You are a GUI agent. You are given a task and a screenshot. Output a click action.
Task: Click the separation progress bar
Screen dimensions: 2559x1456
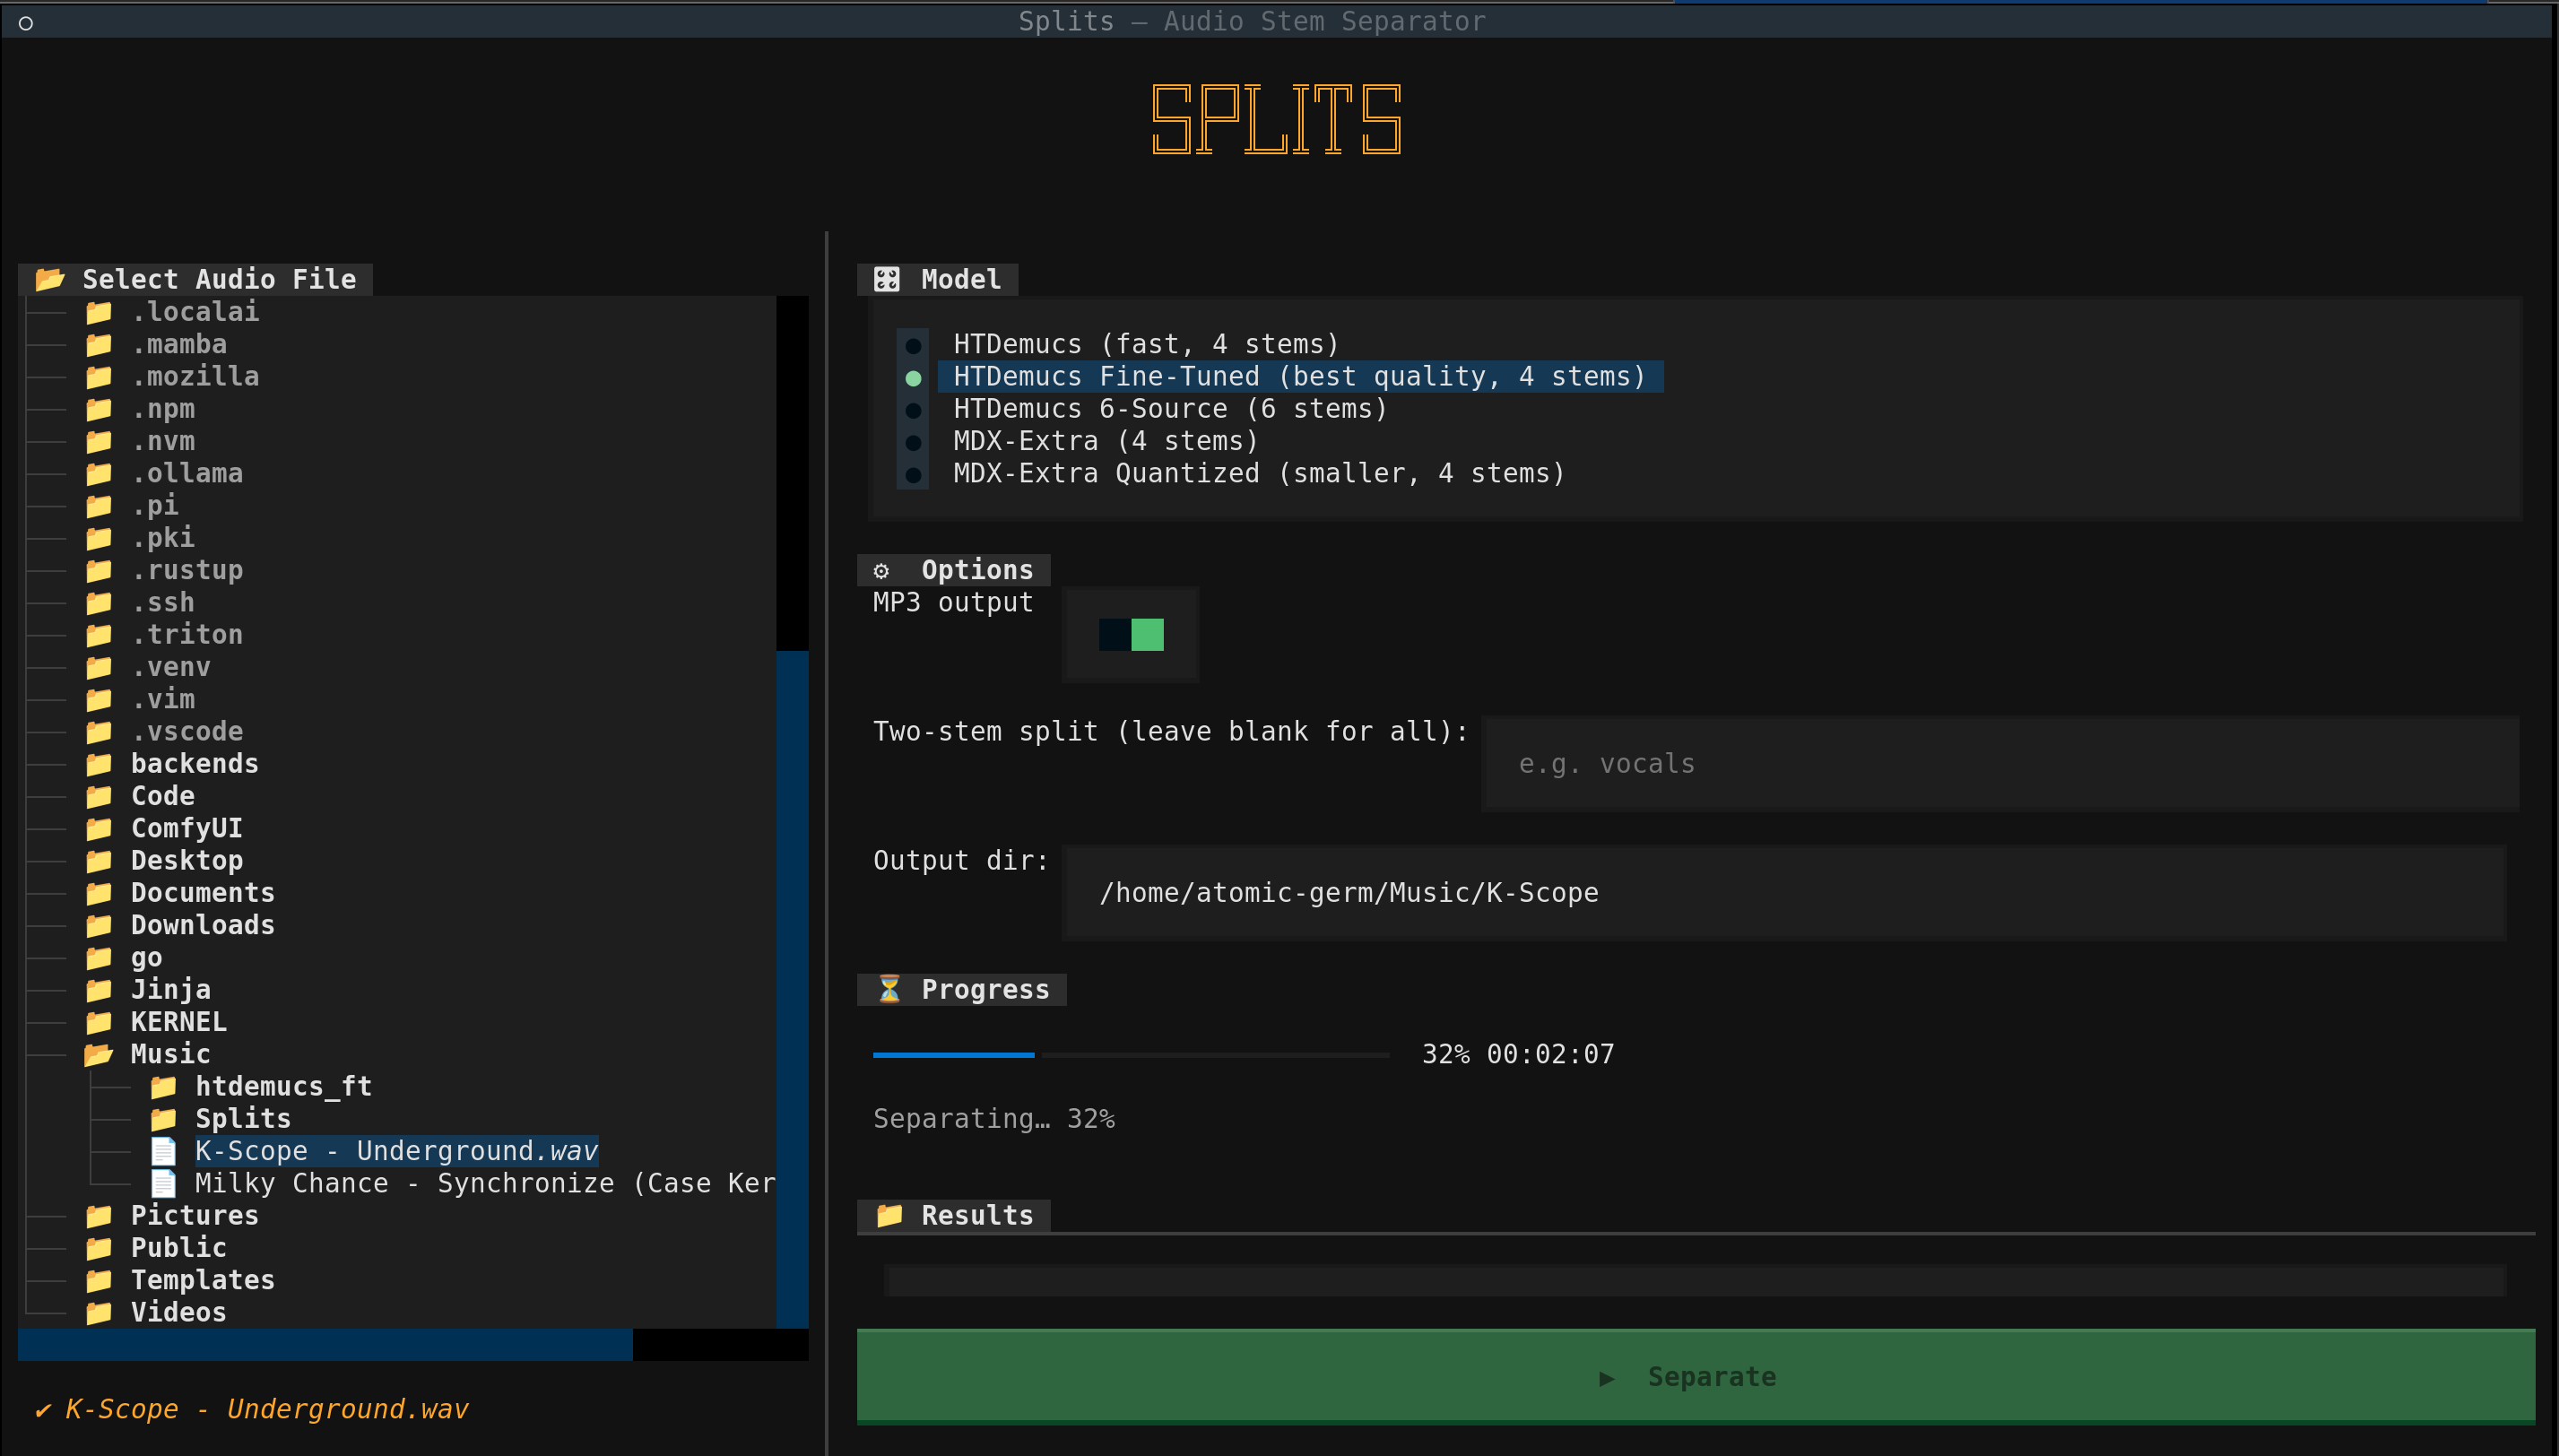point(1130,1054)
